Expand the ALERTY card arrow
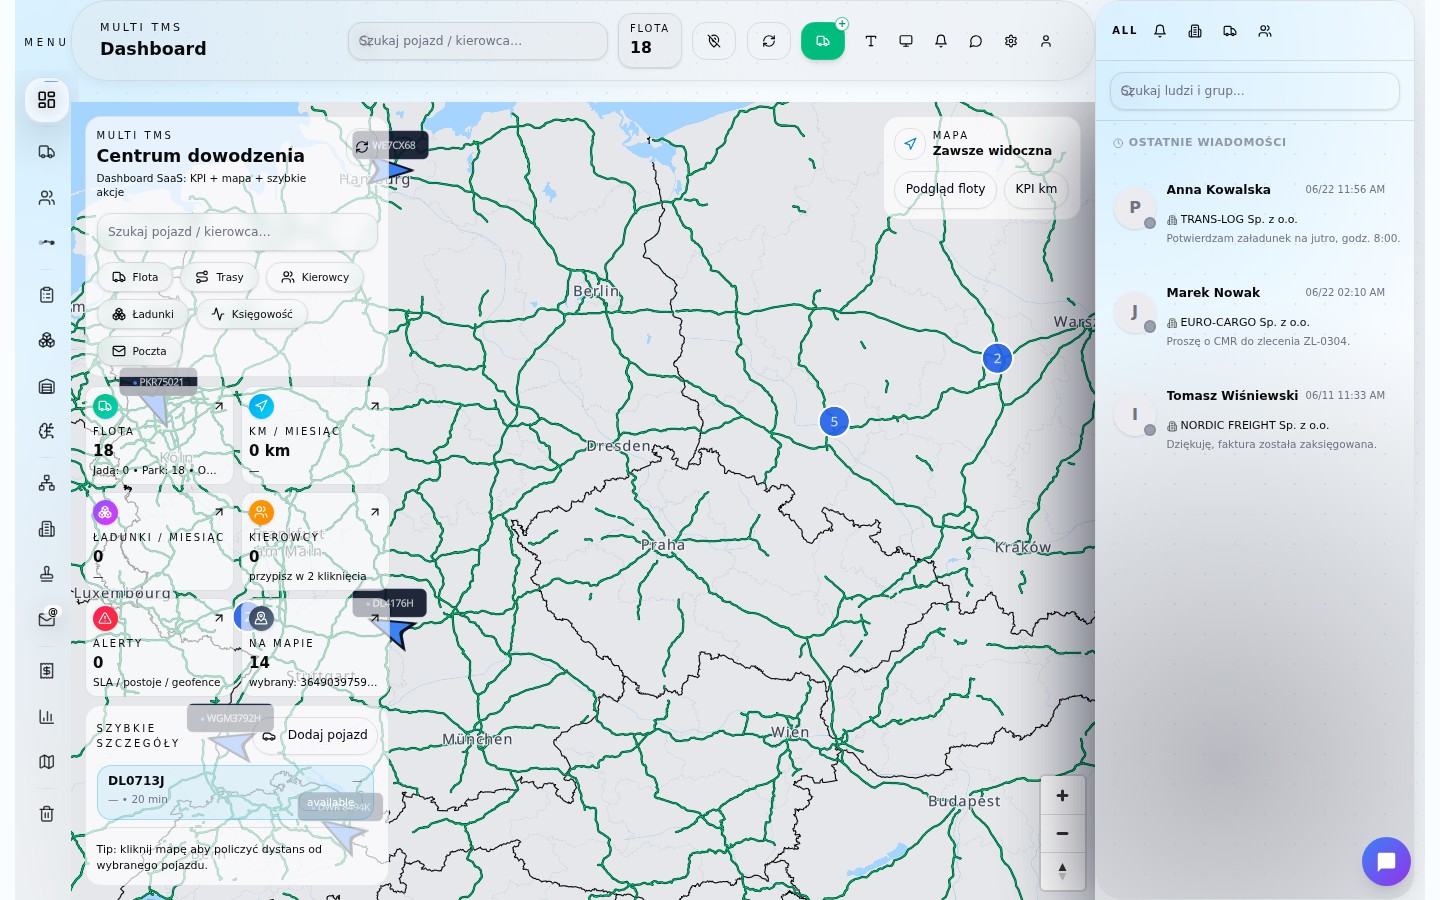 coord(219,618)
